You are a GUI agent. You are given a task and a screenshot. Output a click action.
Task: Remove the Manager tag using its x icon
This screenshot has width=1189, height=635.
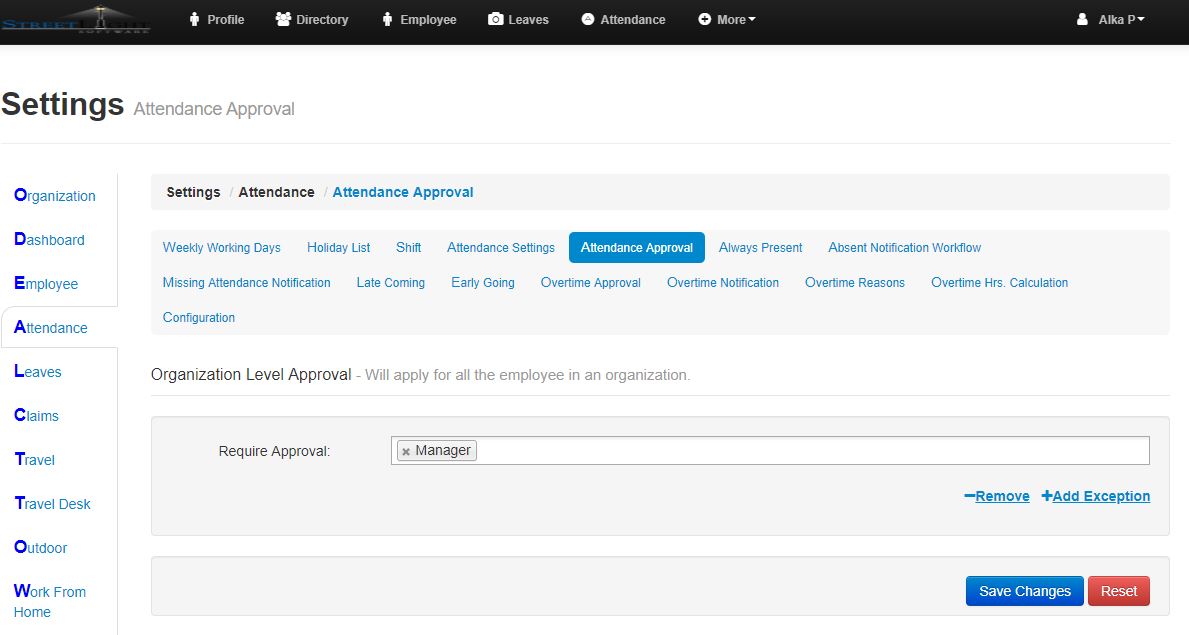point(406,452)
